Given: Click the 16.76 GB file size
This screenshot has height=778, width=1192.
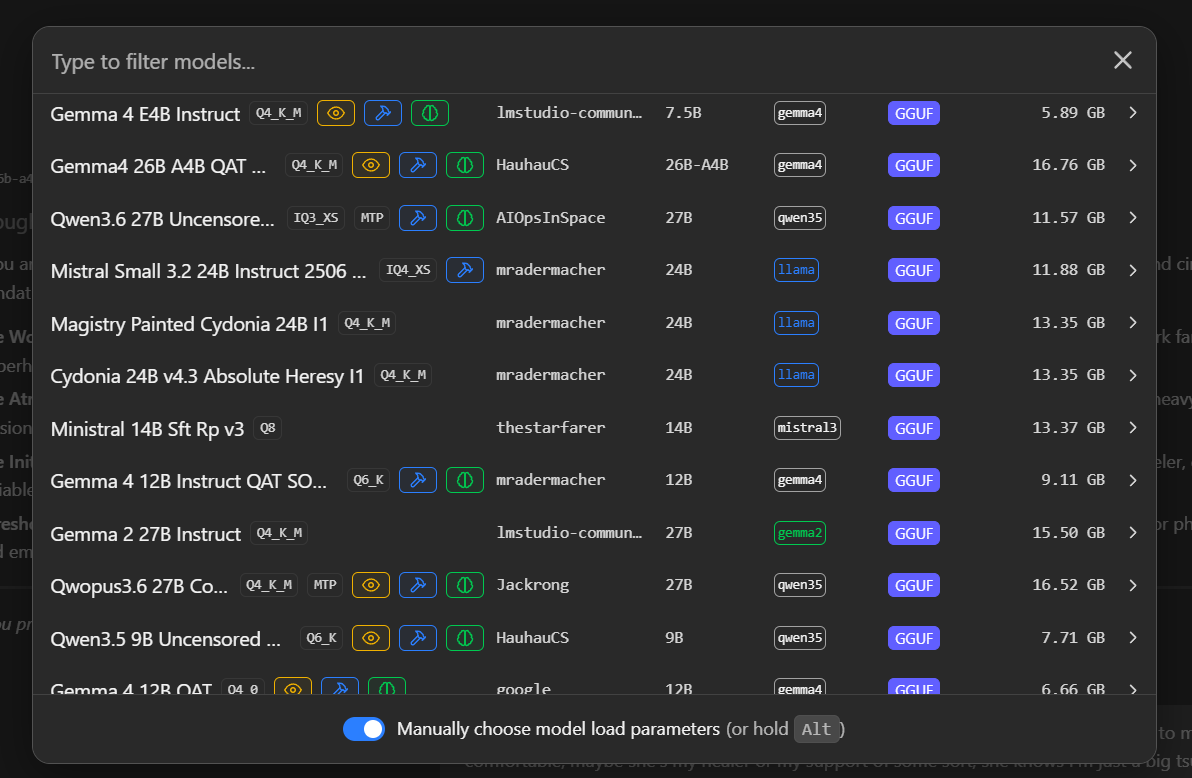Looking at the screenshot, I should (1068, 165).
